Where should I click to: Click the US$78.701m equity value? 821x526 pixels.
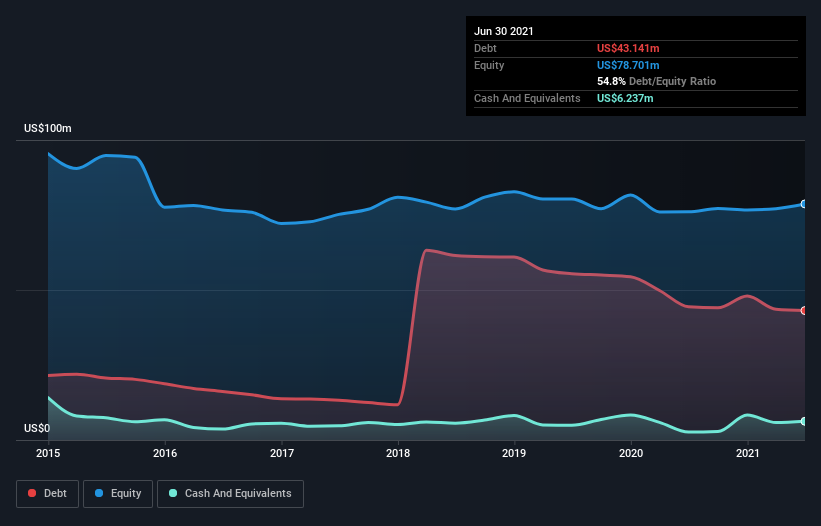628,65
